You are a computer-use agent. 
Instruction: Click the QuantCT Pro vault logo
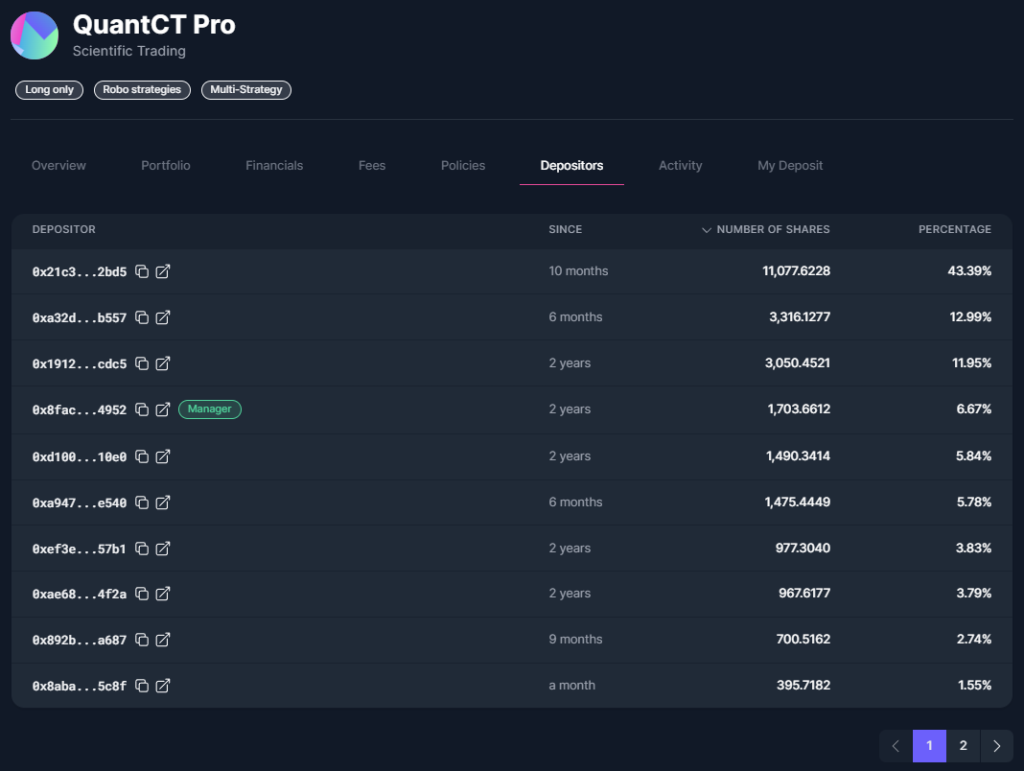34,36
